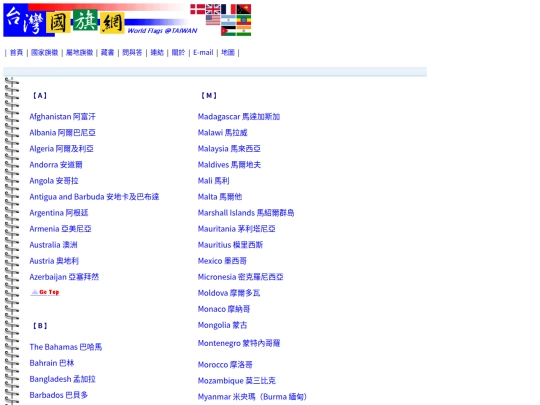Screen dimensions: 540x405
Task: Open Mexico 墨西哥 link
Action: 222,261
